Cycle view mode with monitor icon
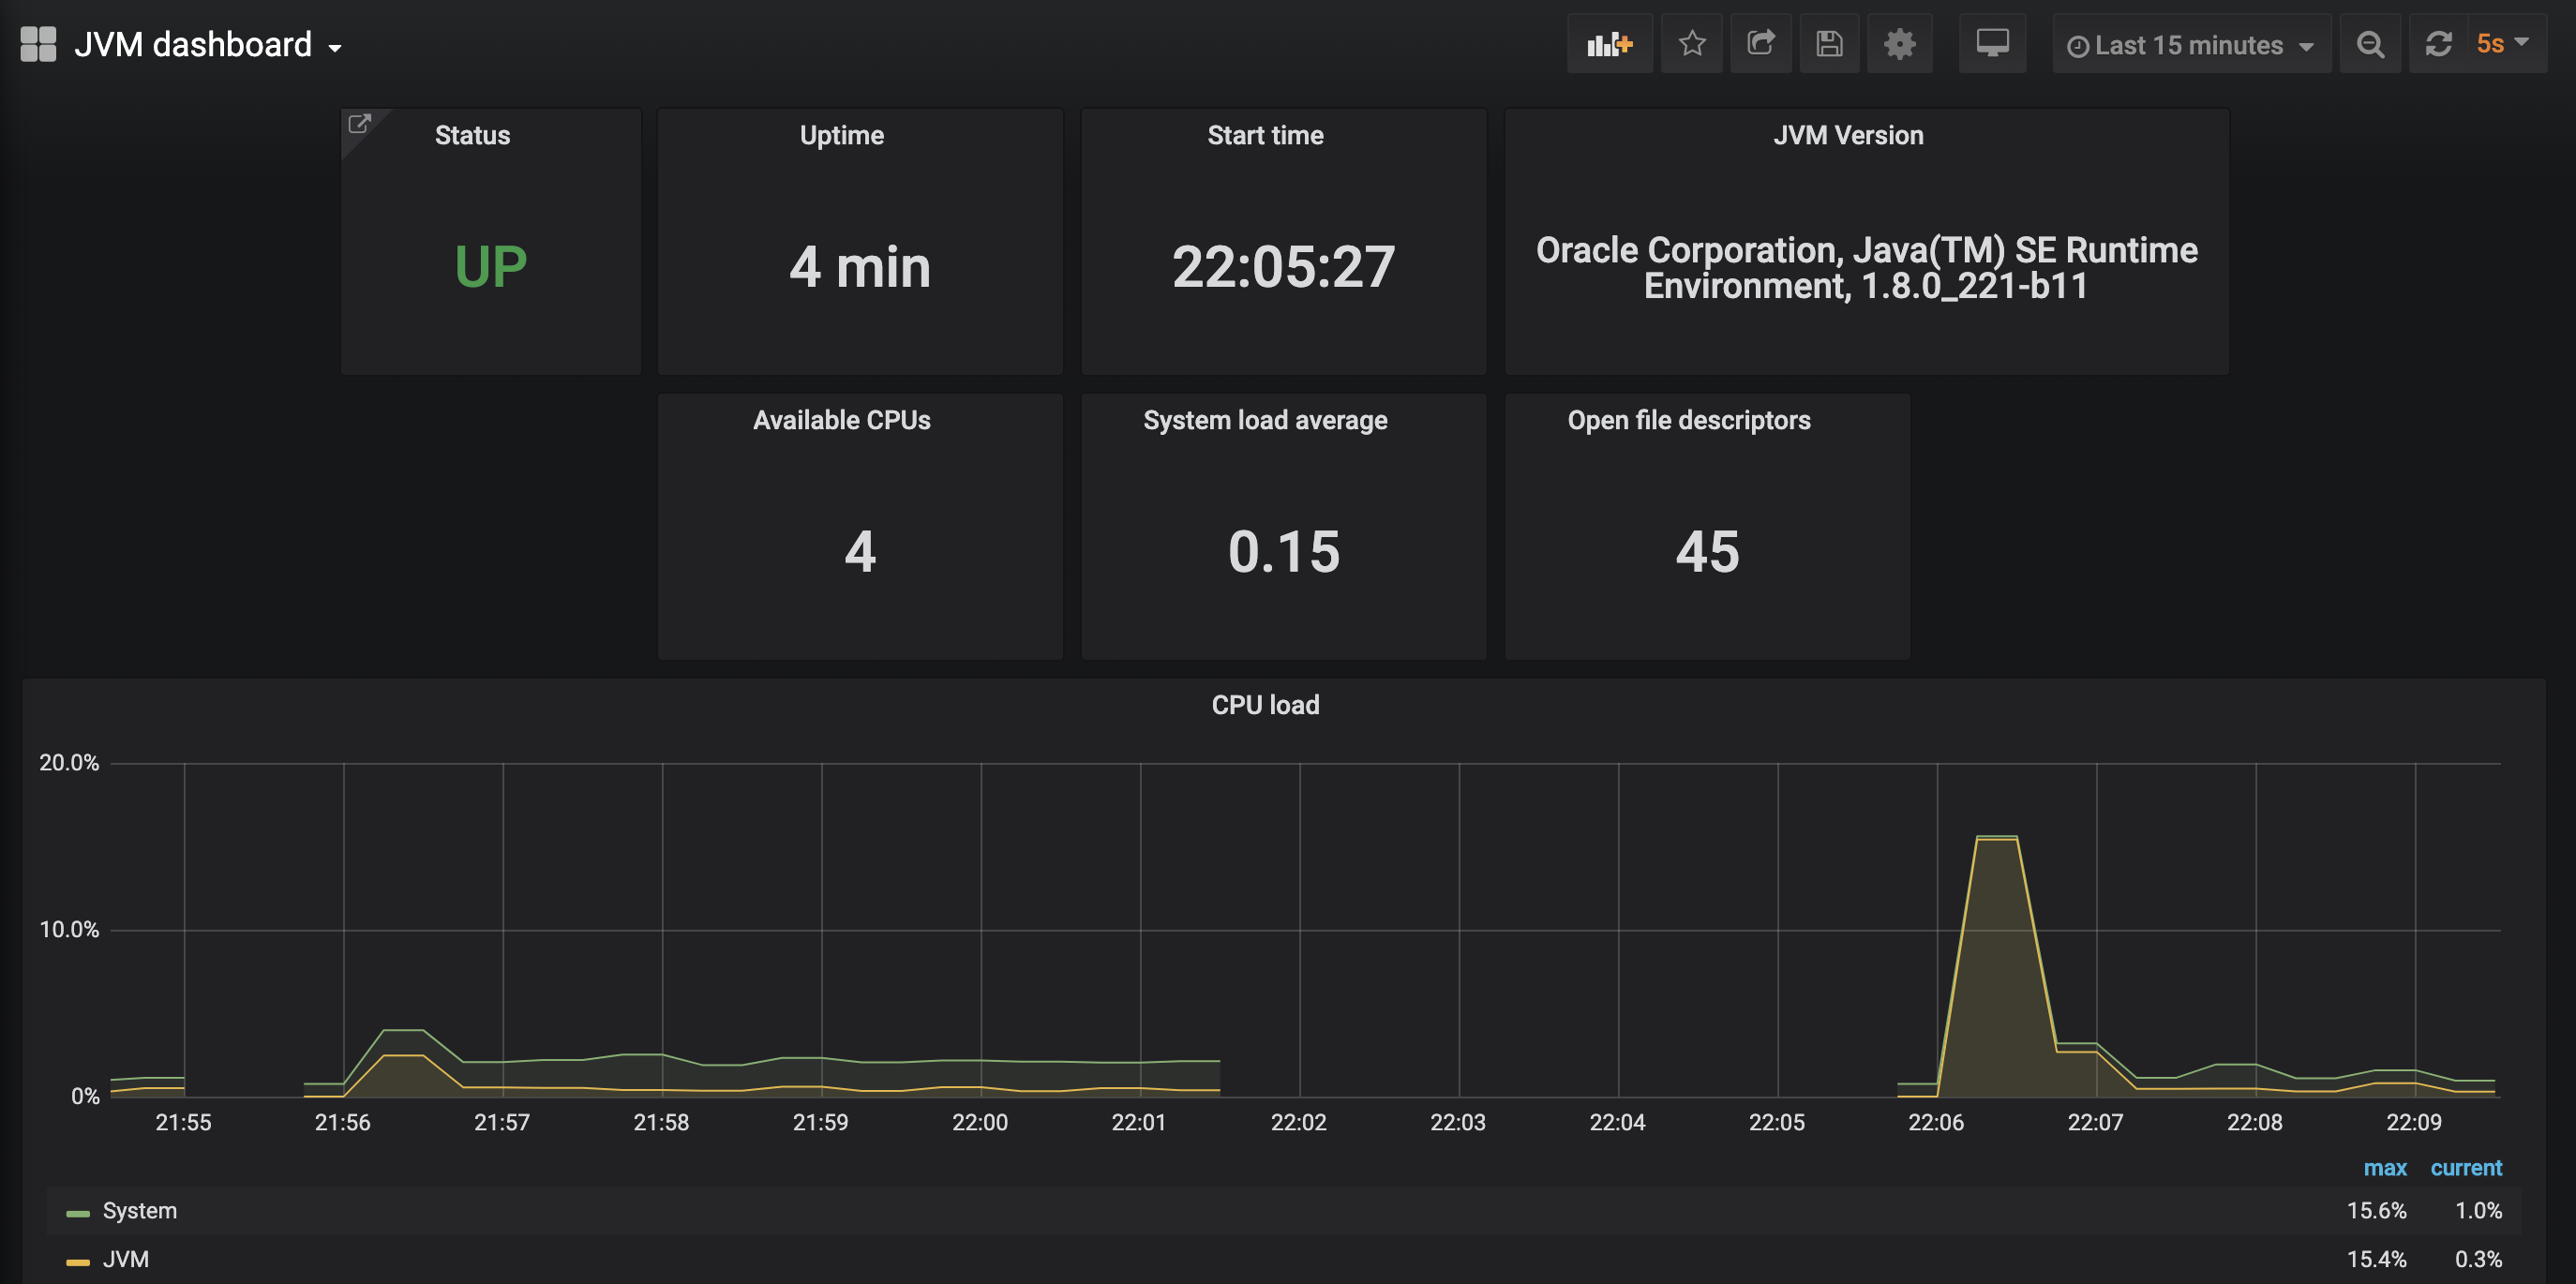This screenshot has width=2576, height=1284. point(1992,44)
